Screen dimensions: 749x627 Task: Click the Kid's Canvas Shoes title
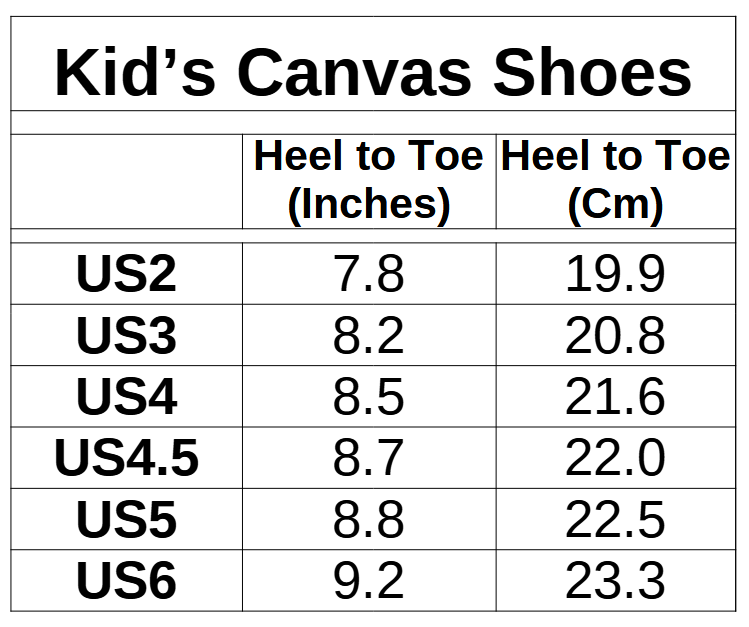tap(373, 72)
